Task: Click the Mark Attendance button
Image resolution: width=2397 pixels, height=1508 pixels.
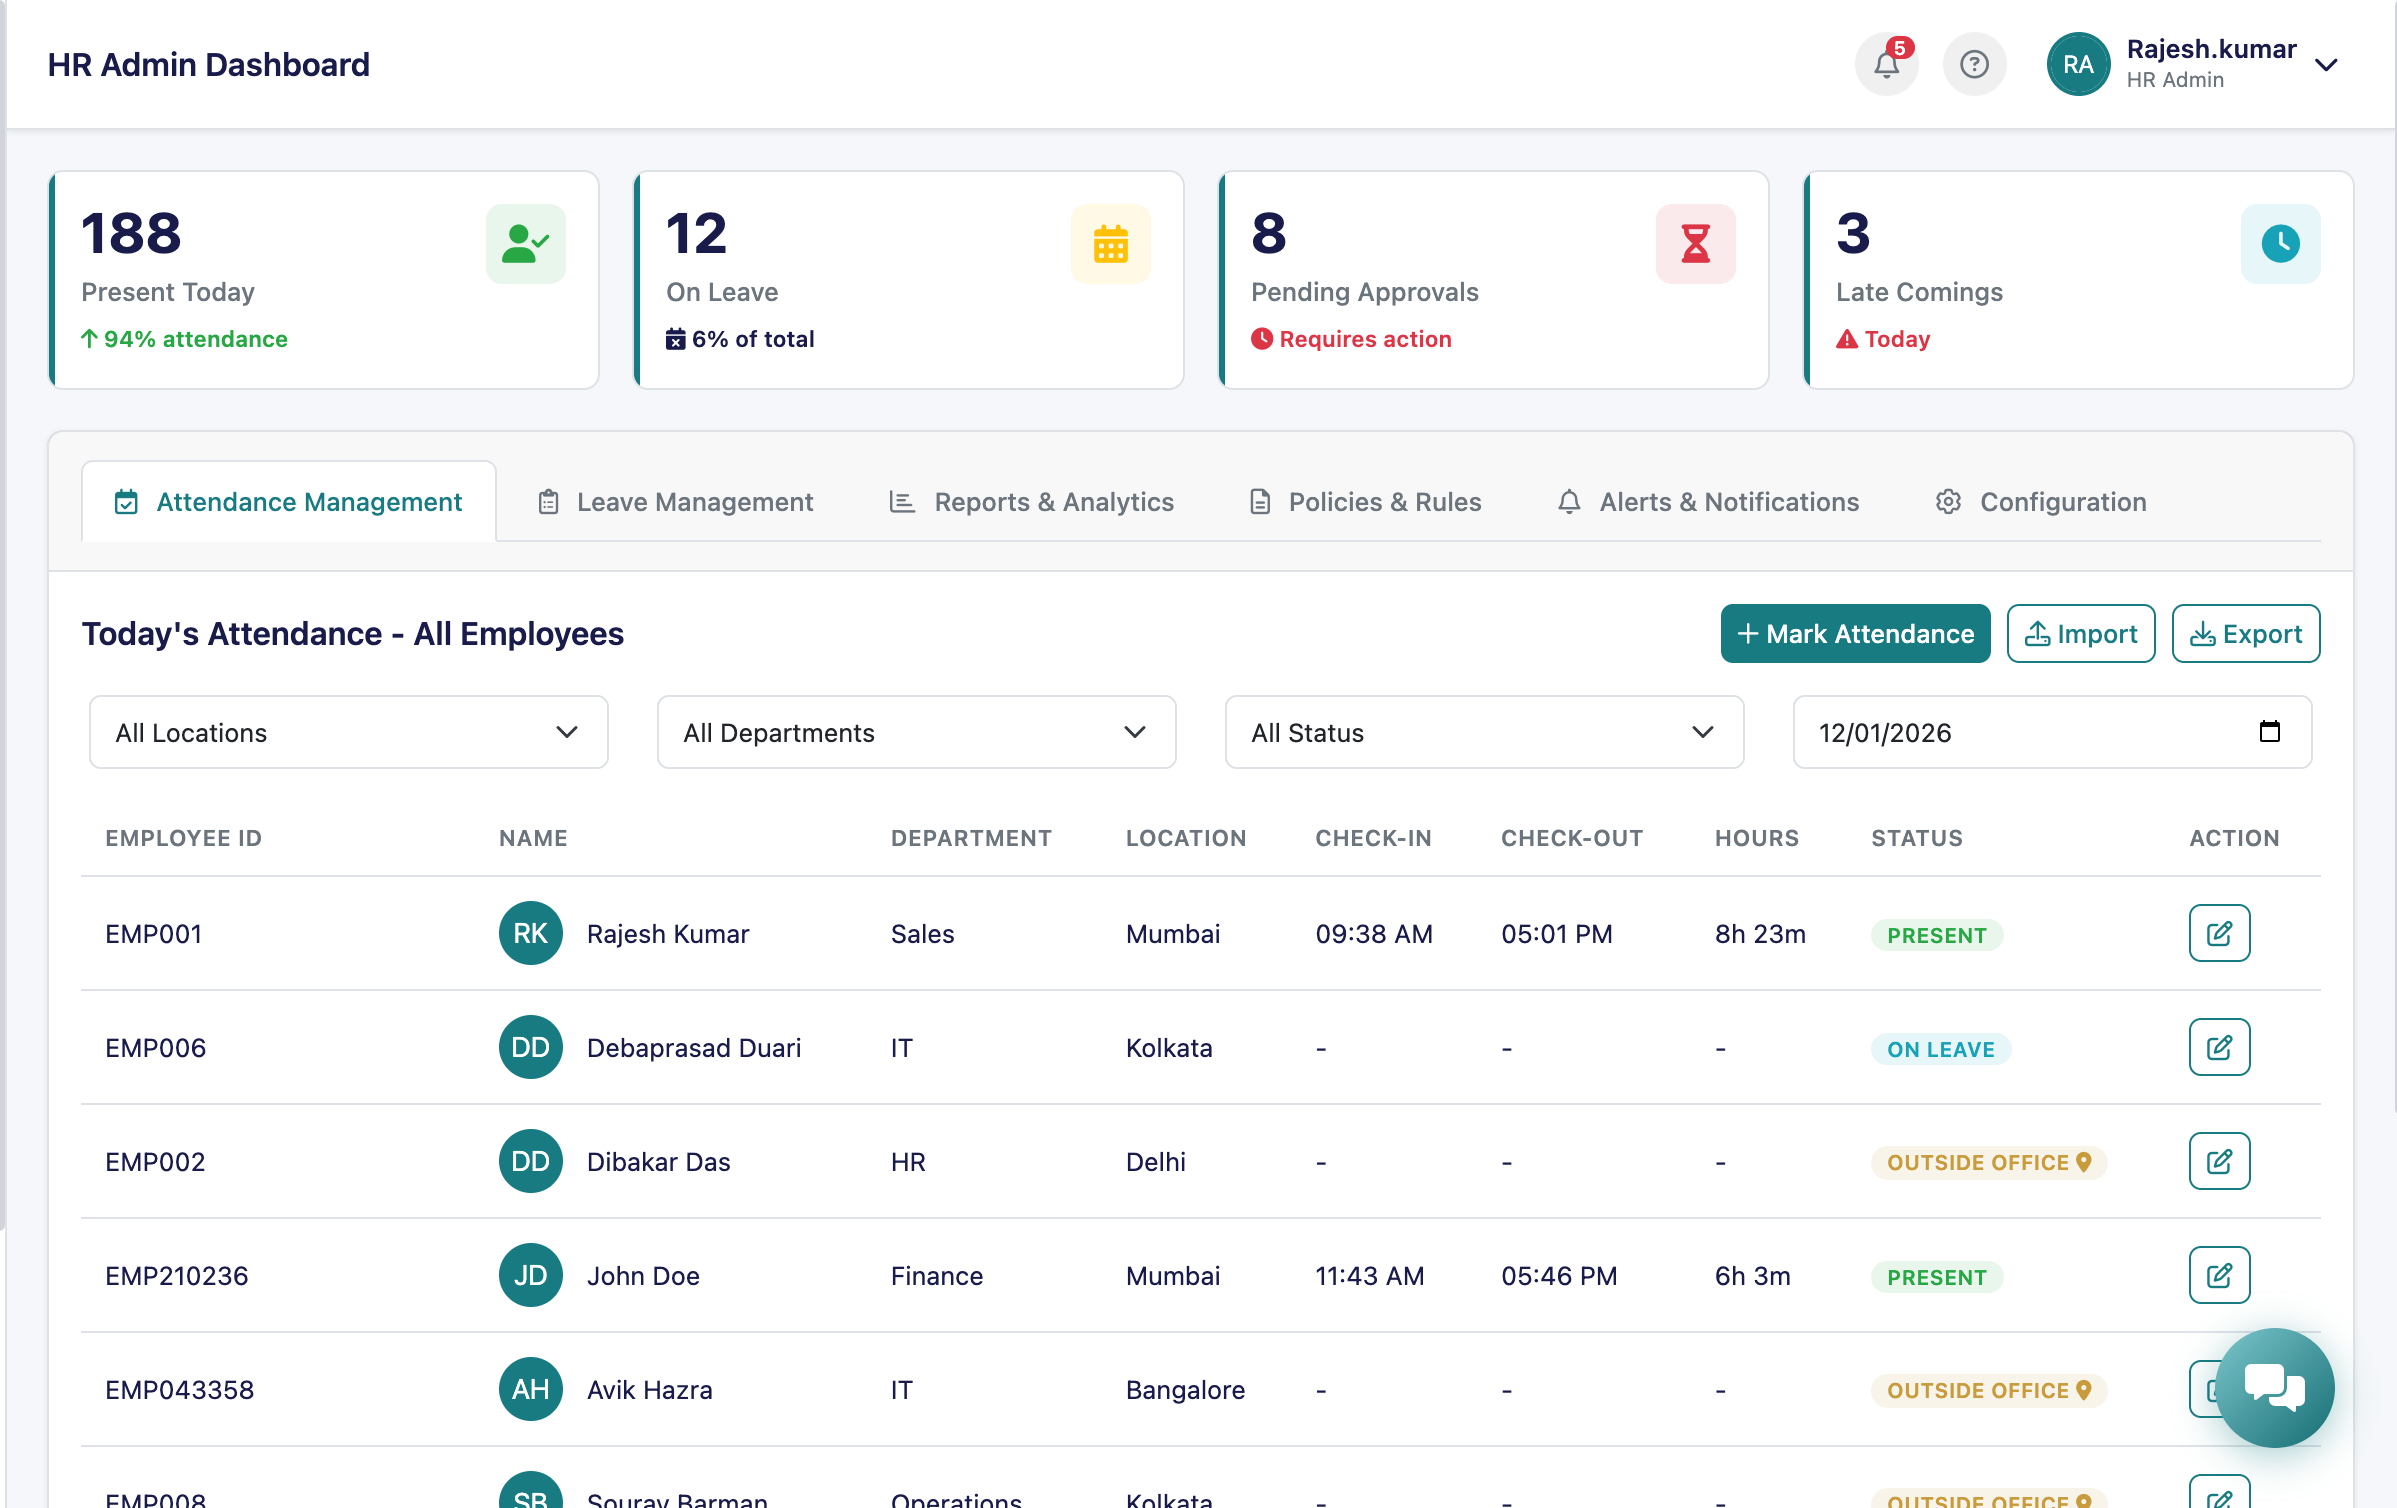Action: 1854,633
